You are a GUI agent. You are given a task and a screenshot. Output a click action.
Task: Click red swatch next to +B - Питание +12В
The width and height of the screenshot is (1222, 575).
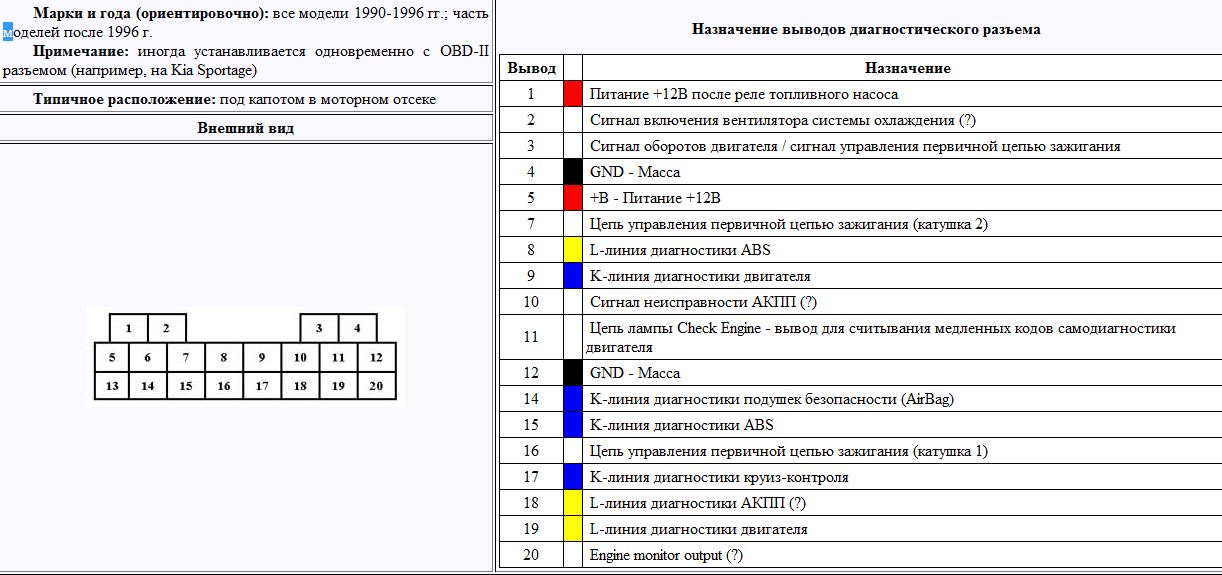(573, 198)
